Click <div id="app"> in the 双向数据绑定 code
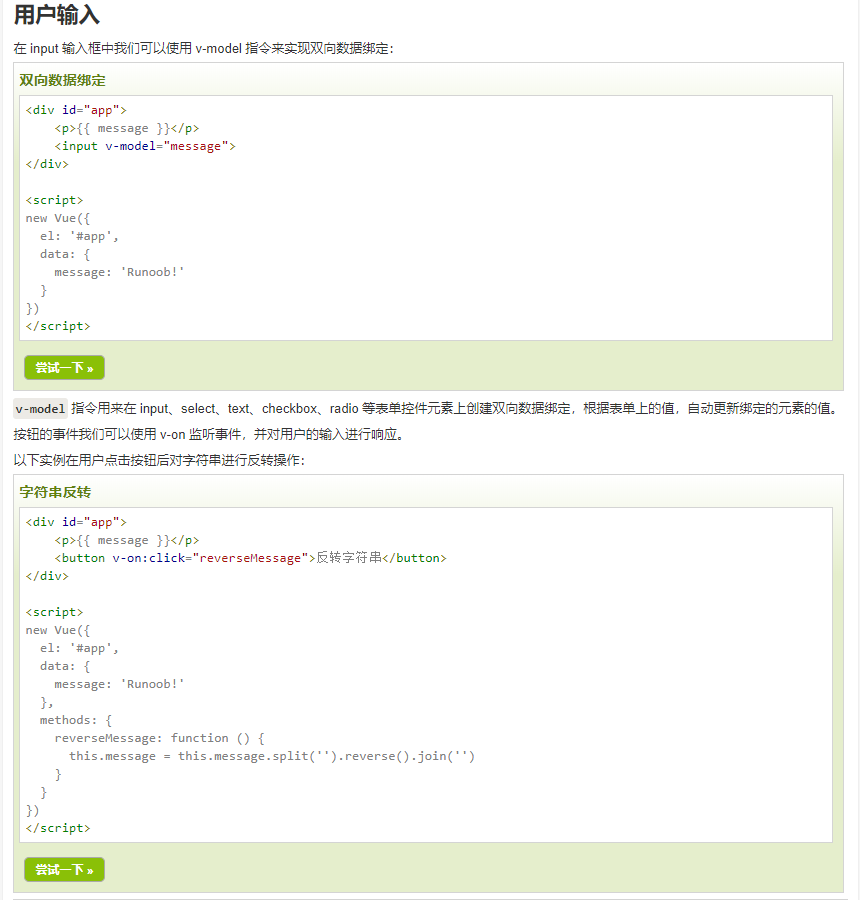Screen dimensions: 860x900 (x=76, y=110)
